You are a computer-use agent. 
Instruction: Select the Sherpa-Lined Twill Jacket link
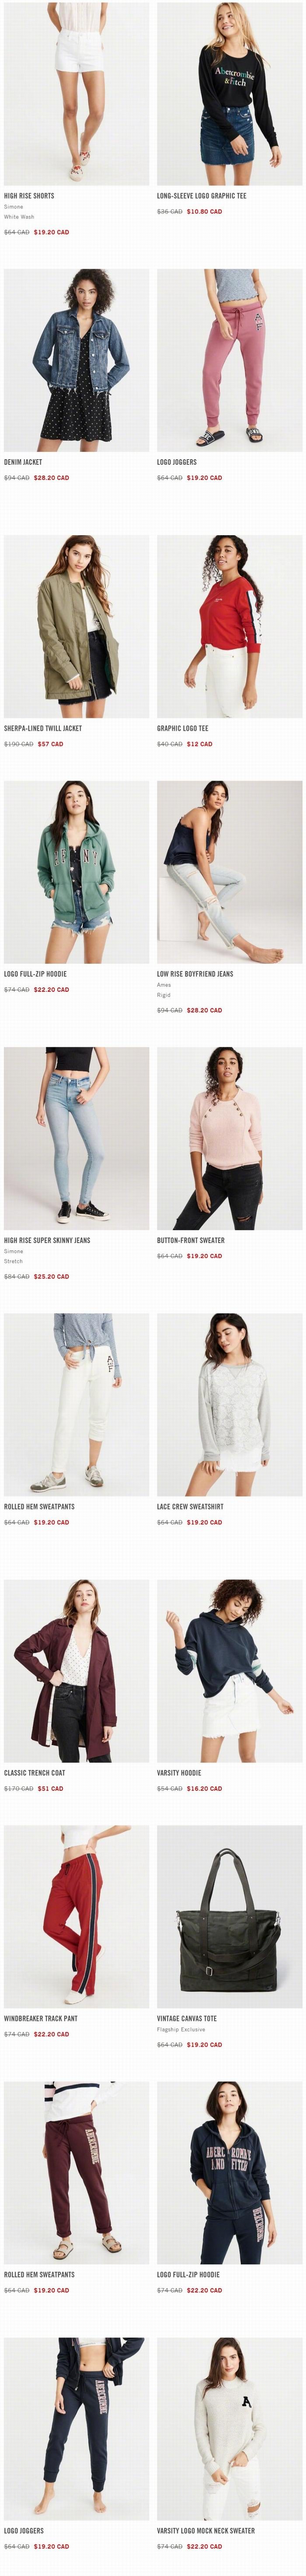[43, 728]
